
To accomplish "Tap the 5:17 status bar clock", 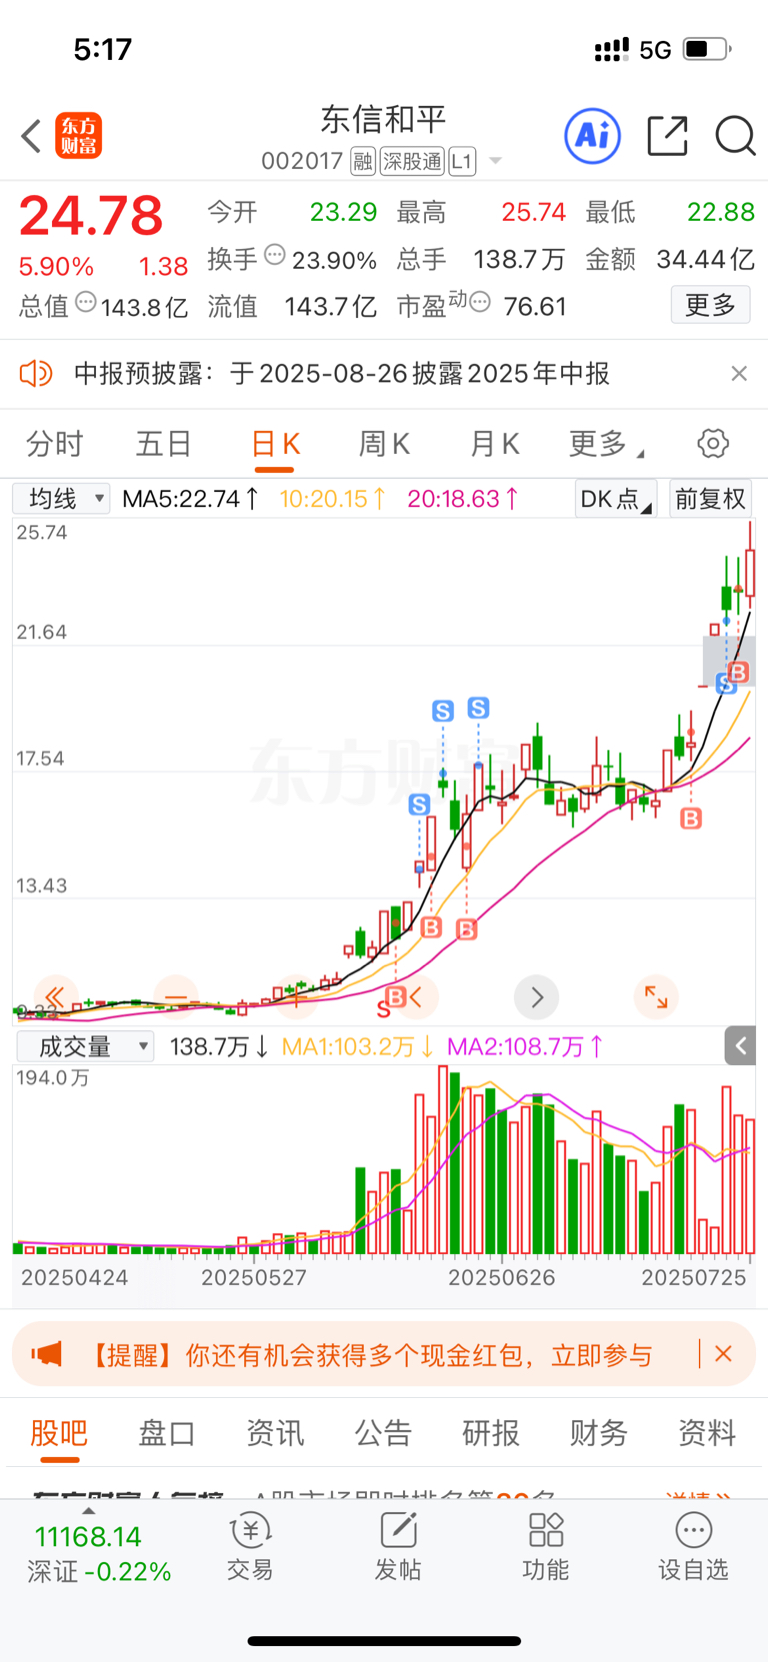I will (103, 49).
